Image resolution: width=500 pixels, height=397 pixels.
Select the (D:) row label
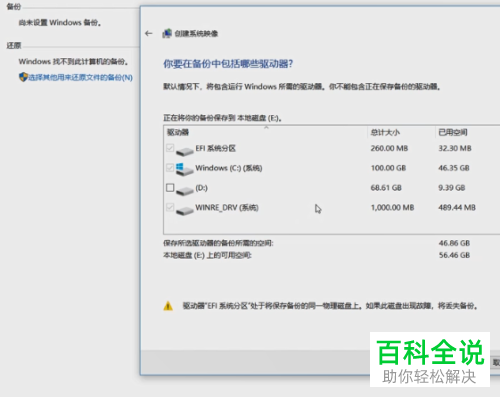201,188
